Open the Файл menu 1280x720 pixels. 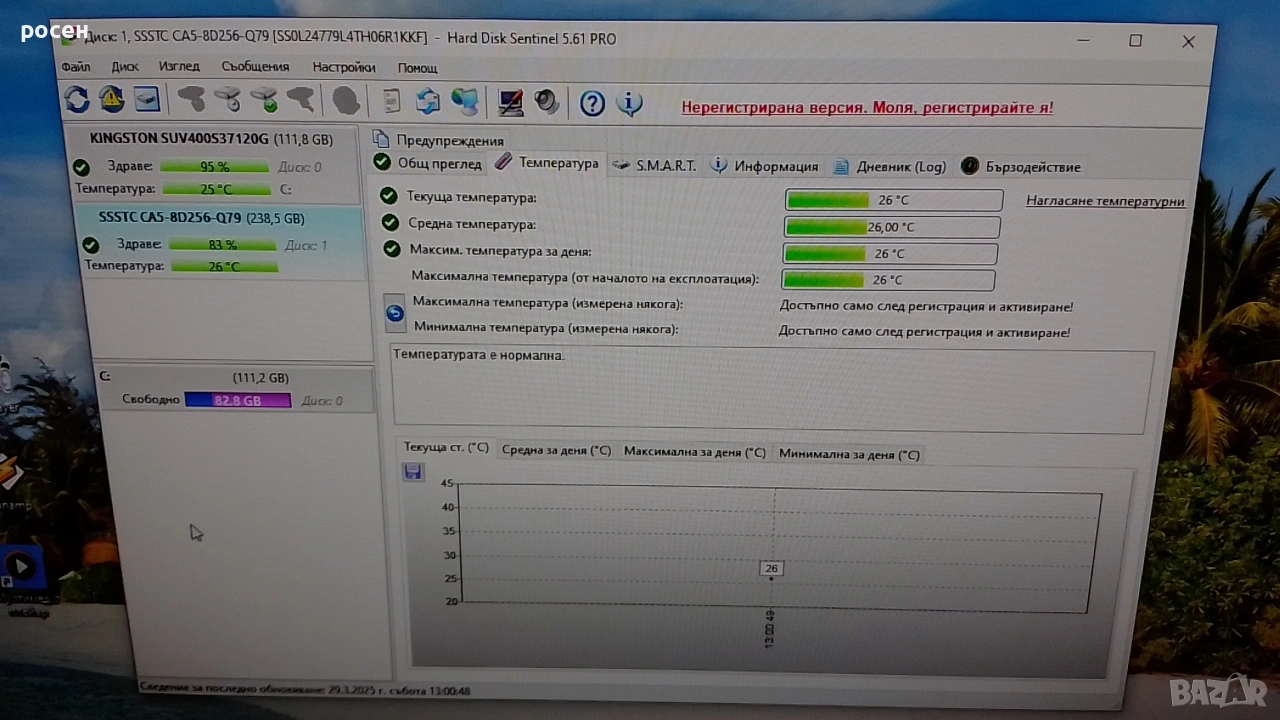[x=76, y=67]
